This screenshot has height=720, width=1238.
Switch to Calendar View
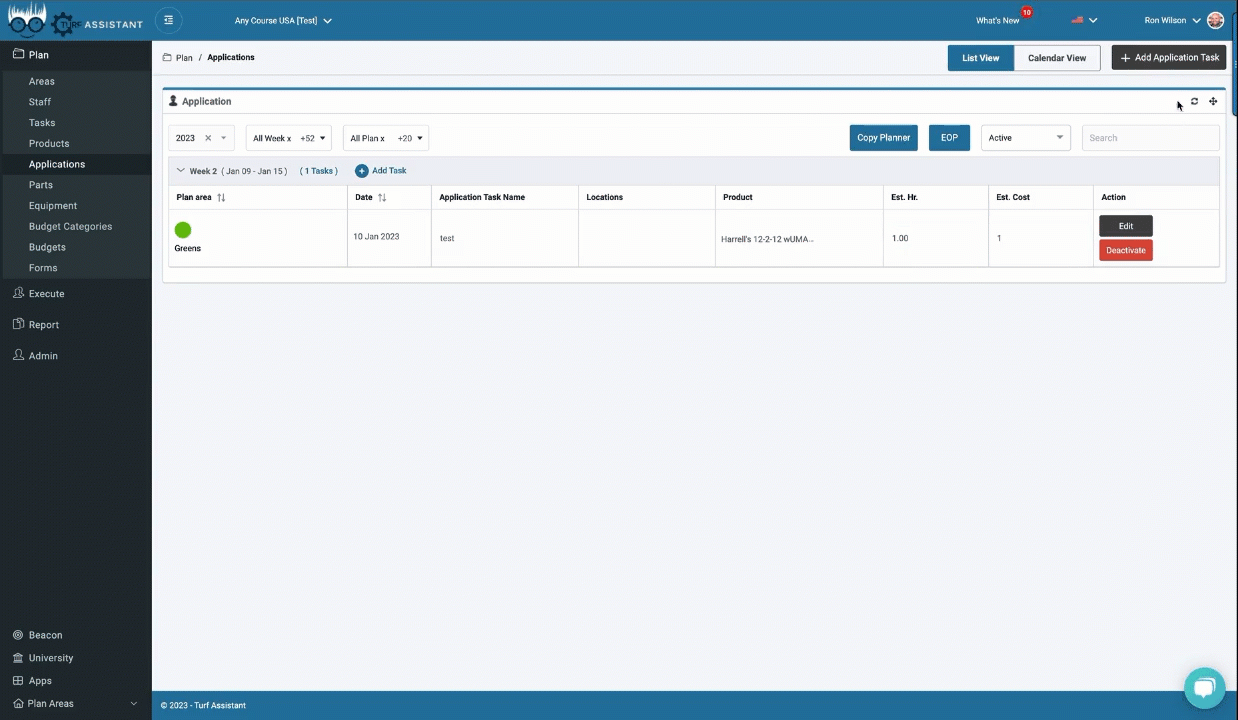click(1056, 58)
